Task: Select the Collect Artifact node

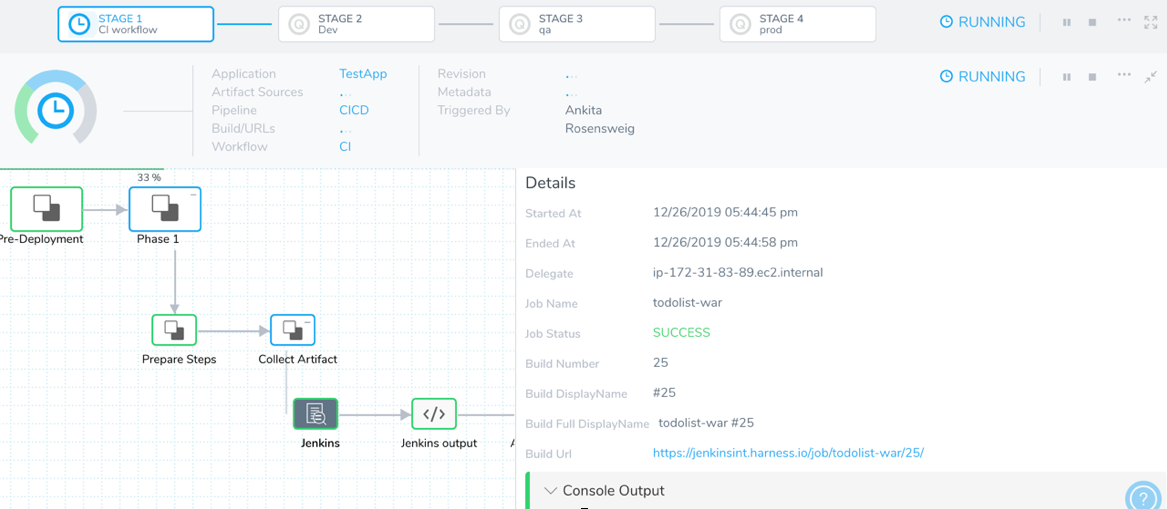Action: click(x=292, y=330)
